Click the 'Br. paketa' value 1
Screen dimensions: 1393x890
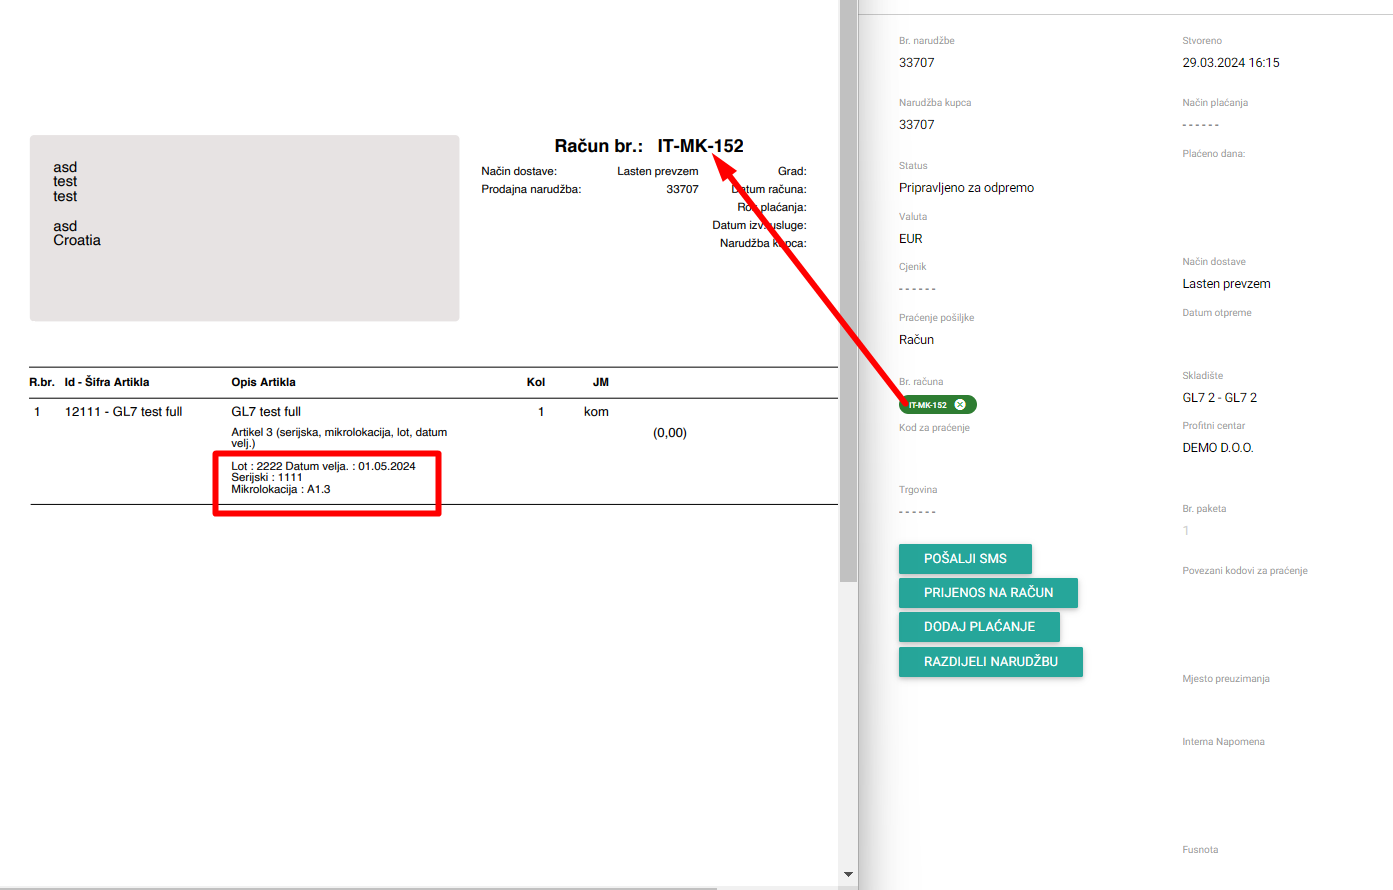coord(1186,531)
